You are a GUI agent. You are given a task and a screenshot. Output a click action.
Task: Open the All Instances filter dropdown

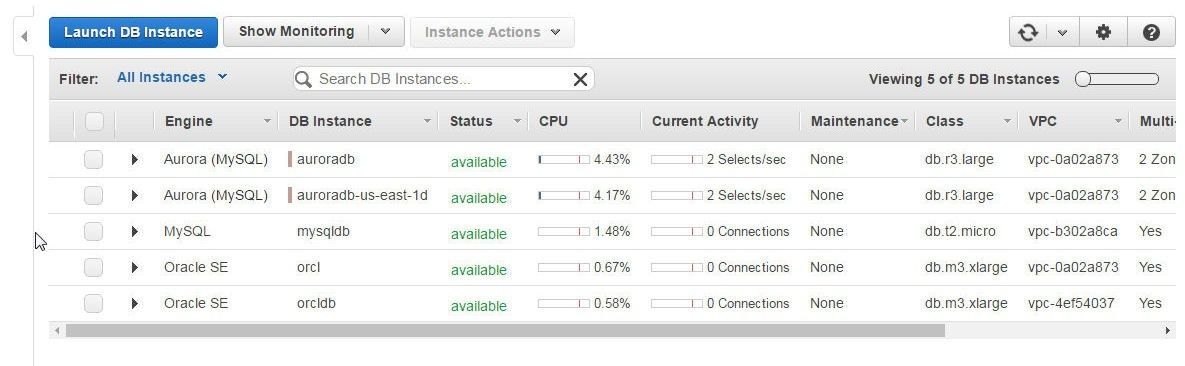172,77
